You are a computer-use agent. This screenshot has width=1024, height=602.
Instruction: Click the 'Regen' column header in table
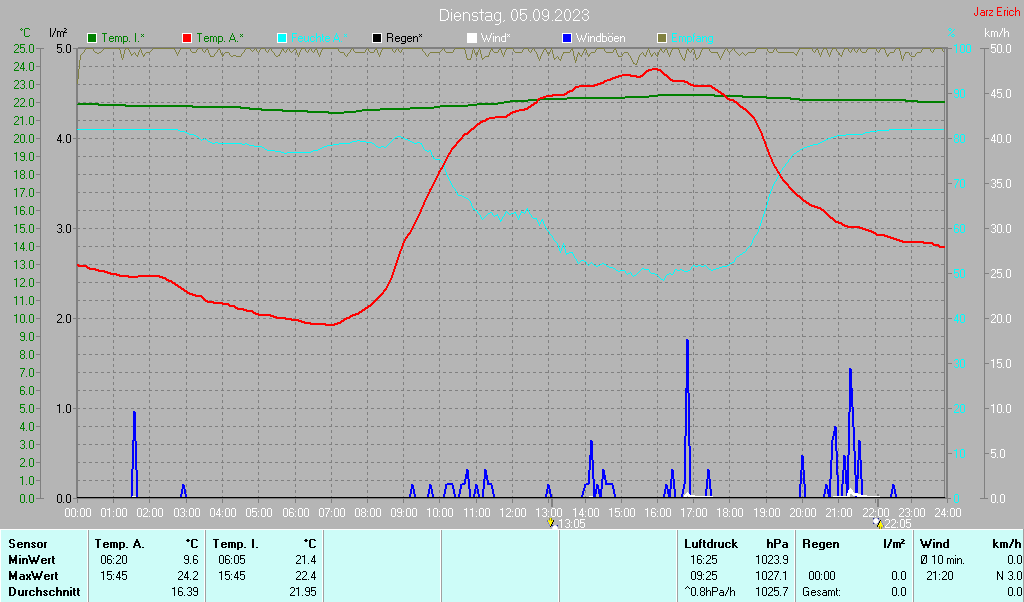(x=819, y=544)
